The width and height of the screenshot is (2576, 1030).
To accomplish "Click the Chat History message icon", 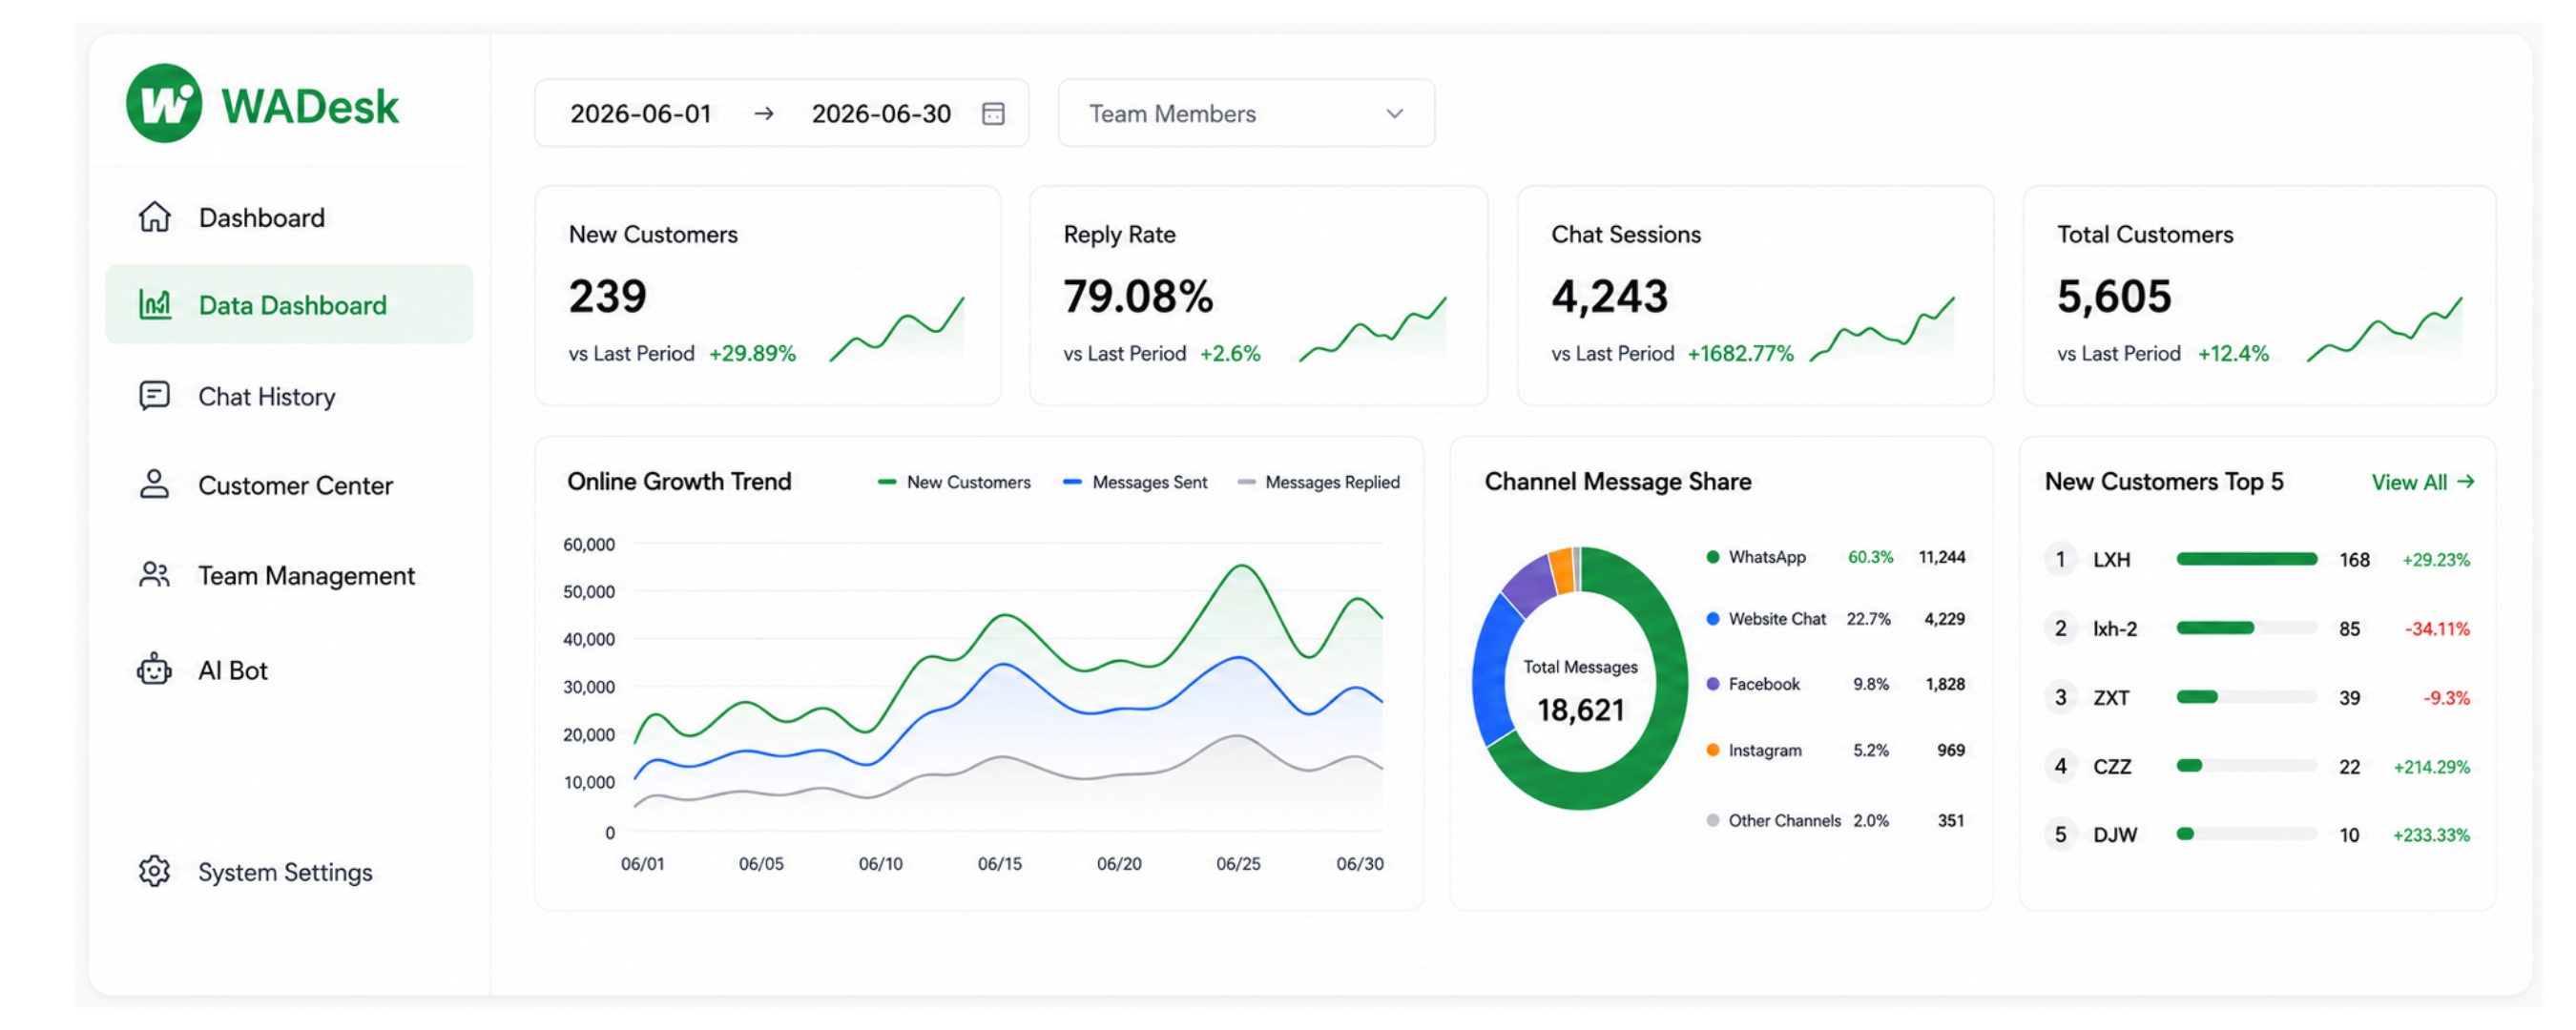I will pos(154,396).
